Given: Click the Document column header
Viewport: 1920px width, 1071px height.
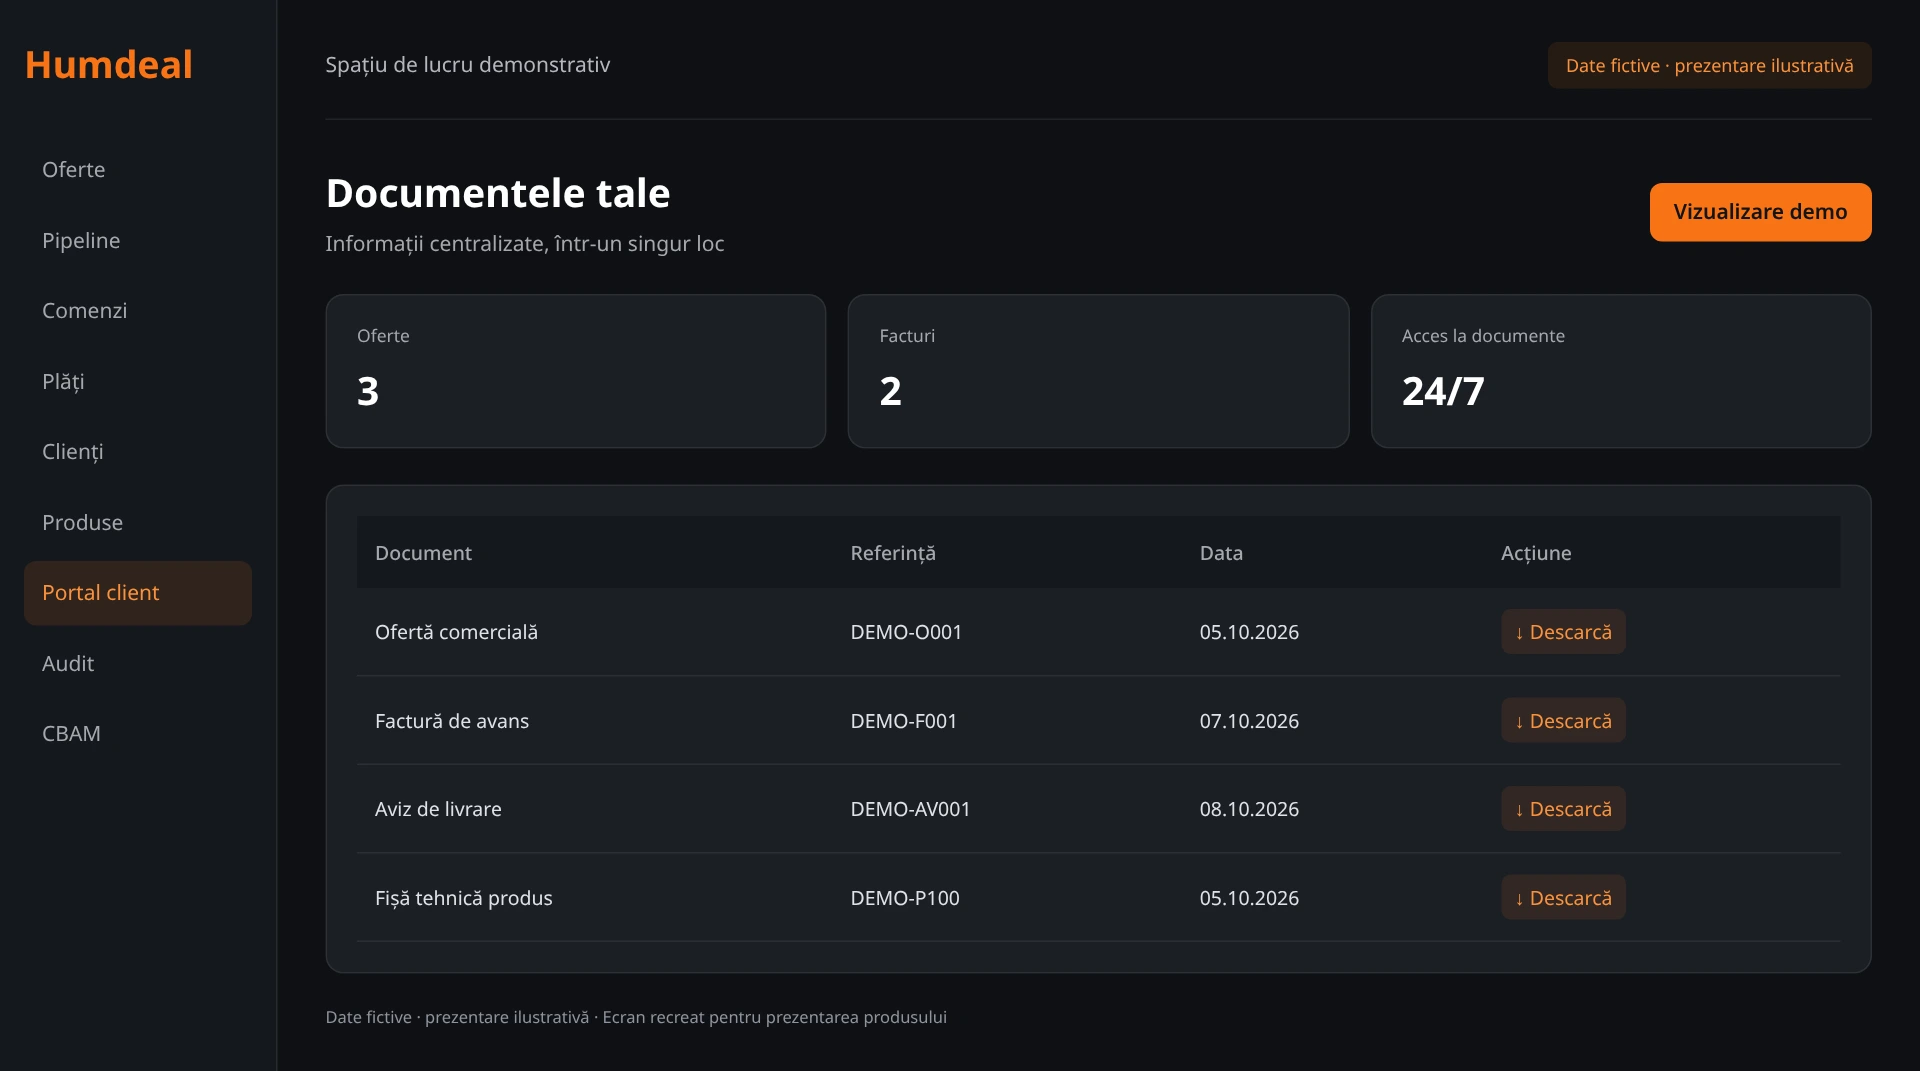Looking at the screenshot, I should [423, 553].
